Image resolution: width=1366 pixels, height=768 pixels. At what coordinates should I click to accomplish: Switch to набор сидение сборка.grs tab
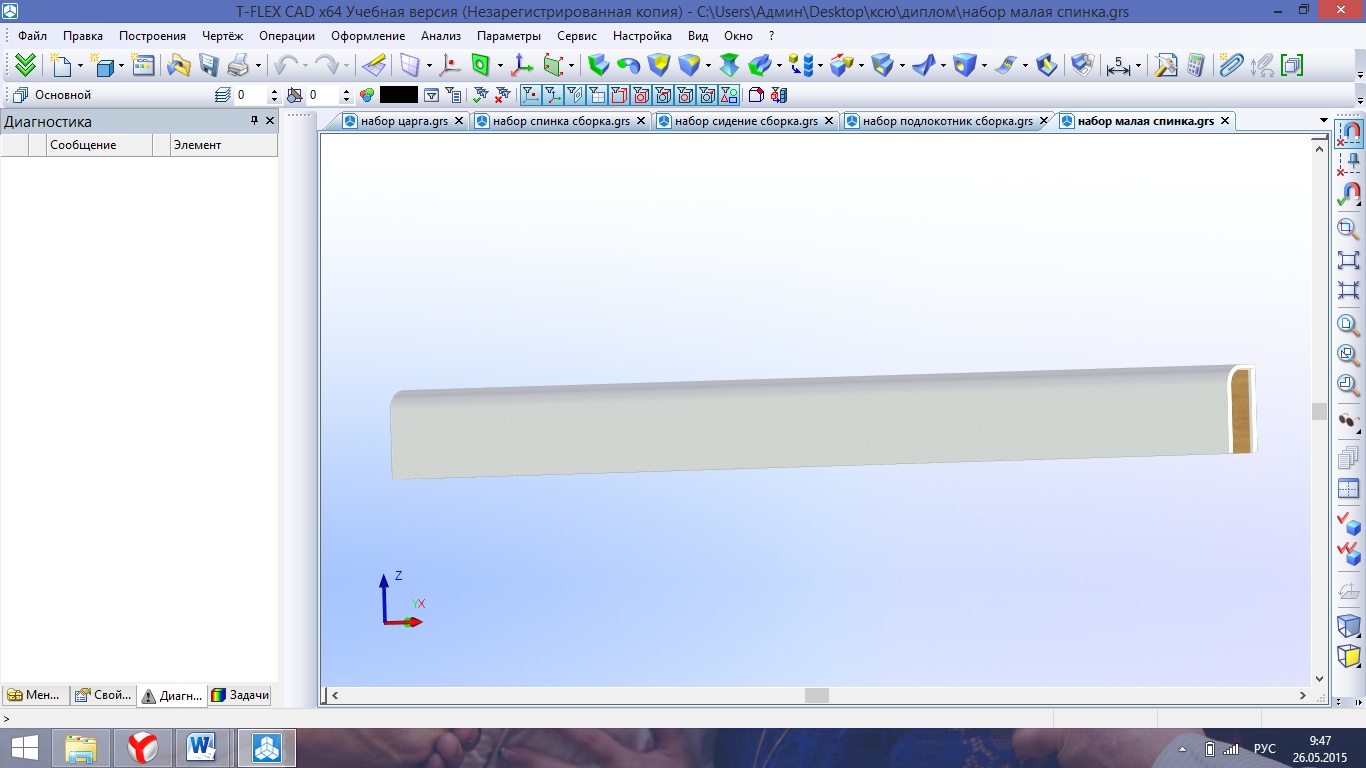click(x=745, y=121)
